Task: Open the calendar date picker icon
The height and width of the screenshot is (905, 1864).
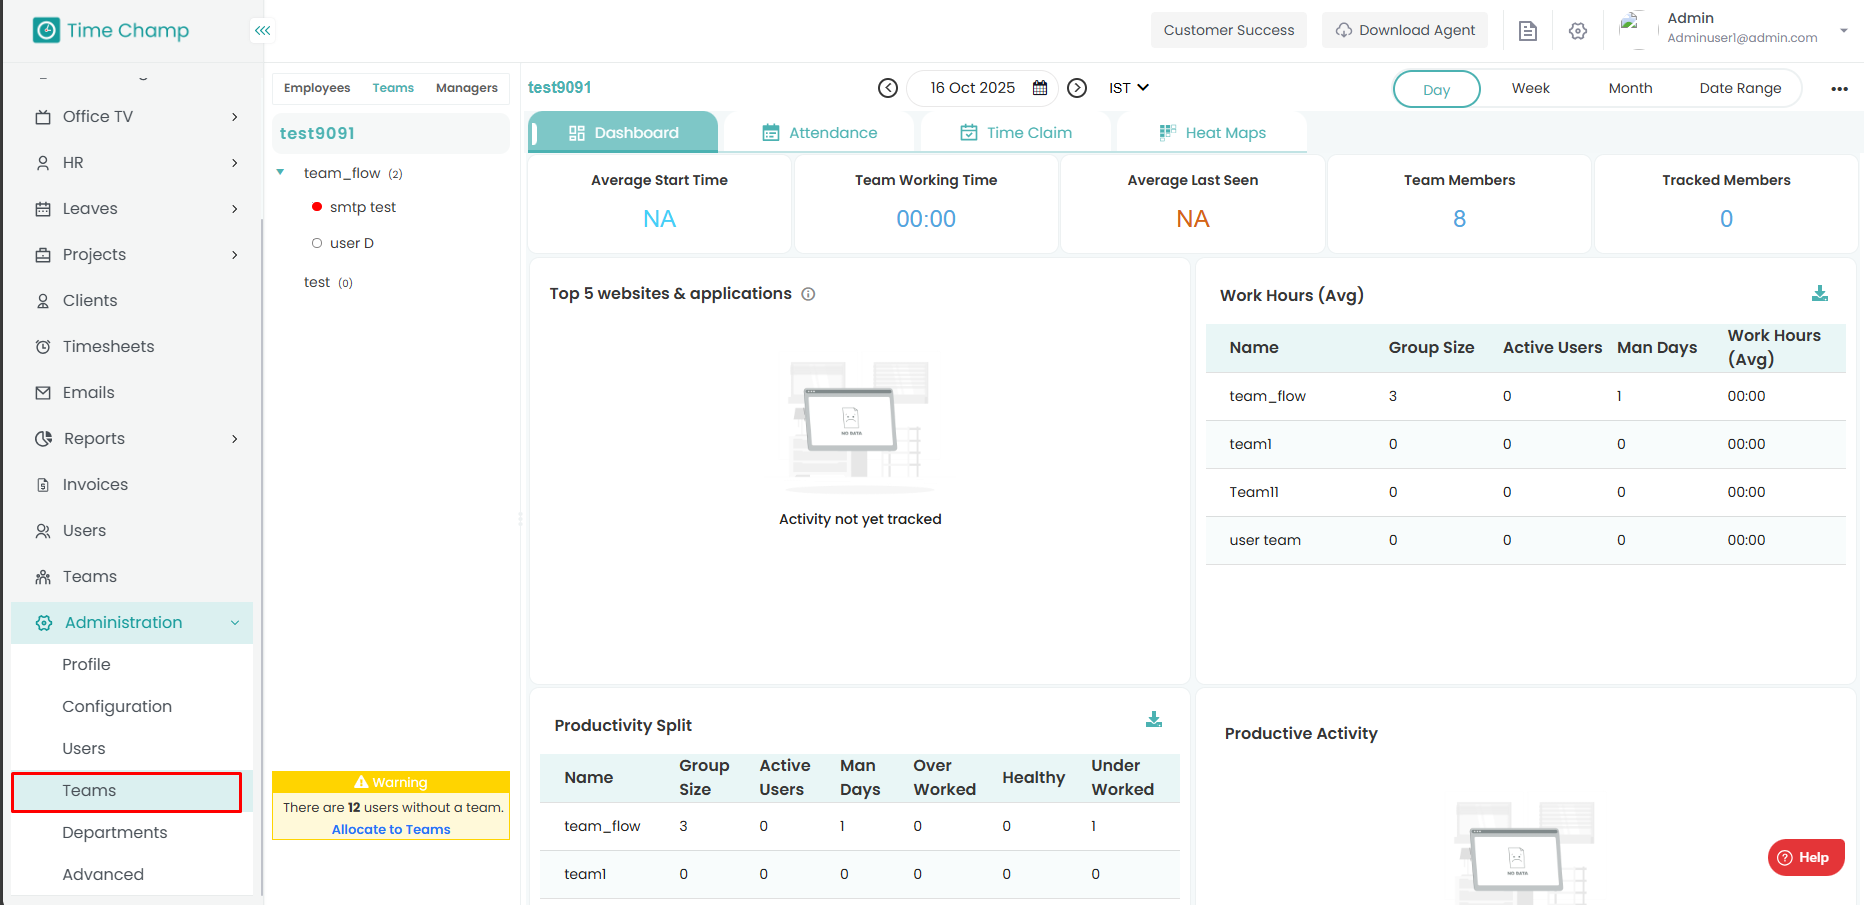Action: coord(1040,88)
